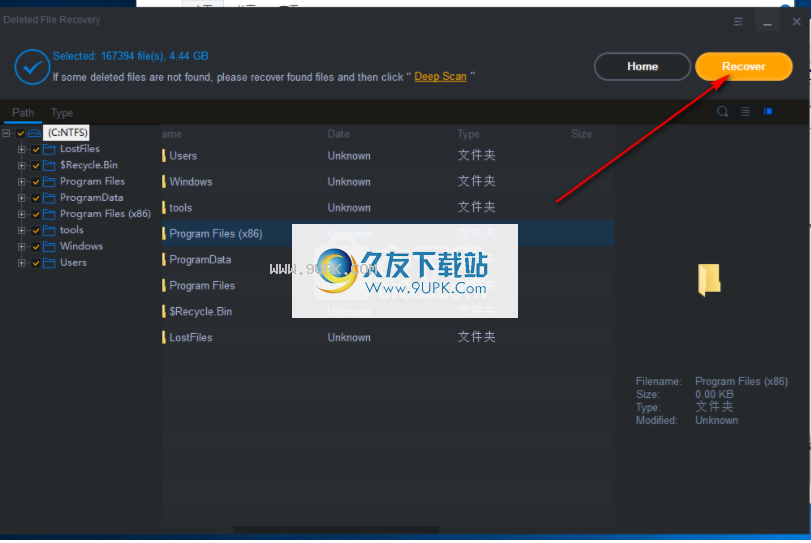Sort by the Date column header
Screen dimensions: 811x543
[x=338, y=134]
